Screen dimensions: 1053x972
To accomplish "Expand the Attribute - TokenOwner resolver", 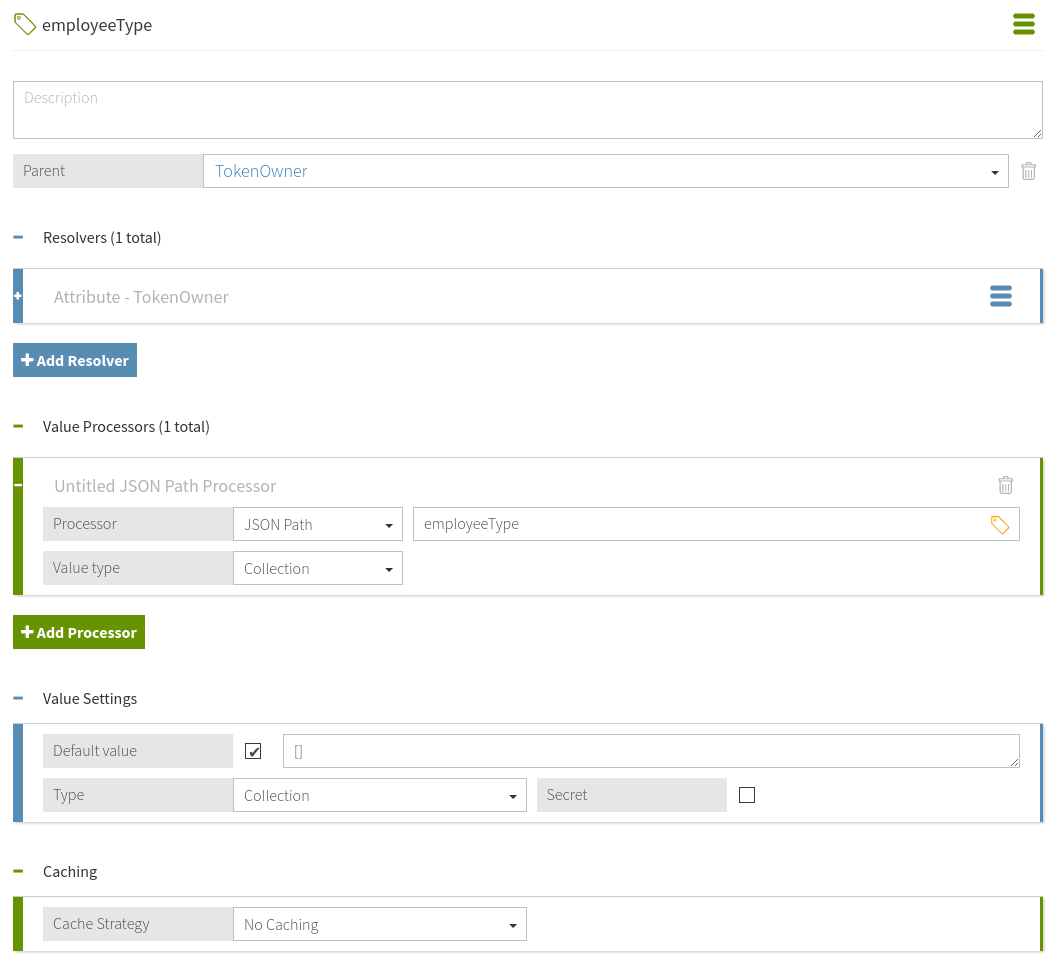I will pyautogui.click(x=18, y=296).
